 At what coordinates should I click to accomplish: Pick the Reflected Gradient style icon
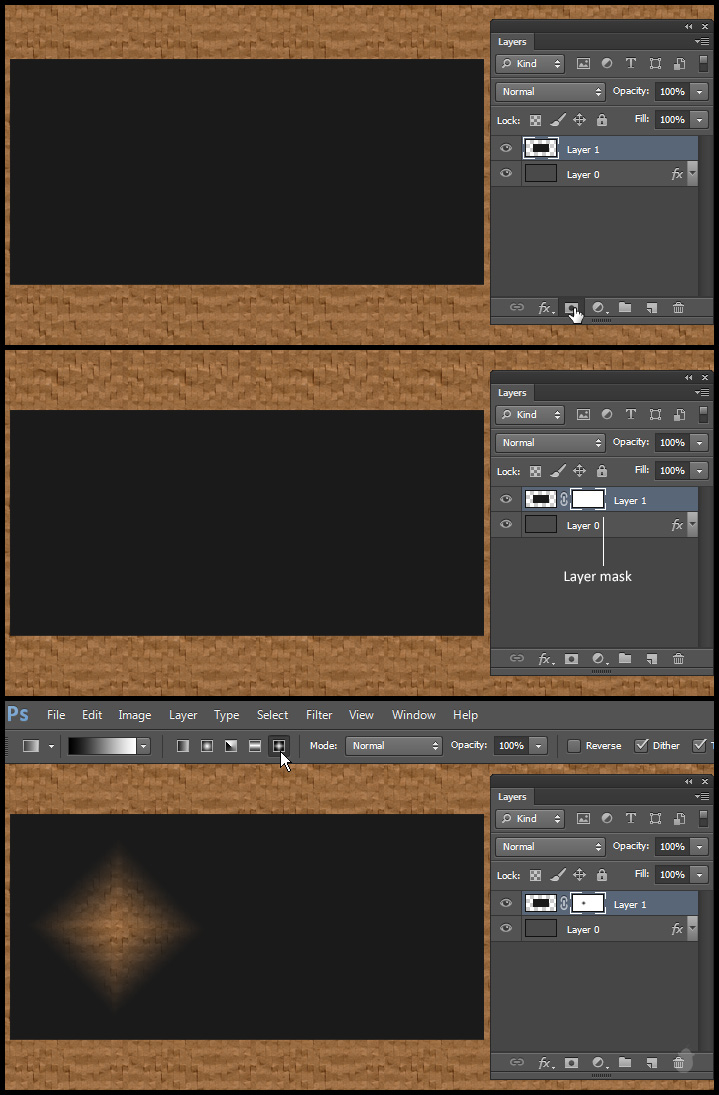click(255, 746)
